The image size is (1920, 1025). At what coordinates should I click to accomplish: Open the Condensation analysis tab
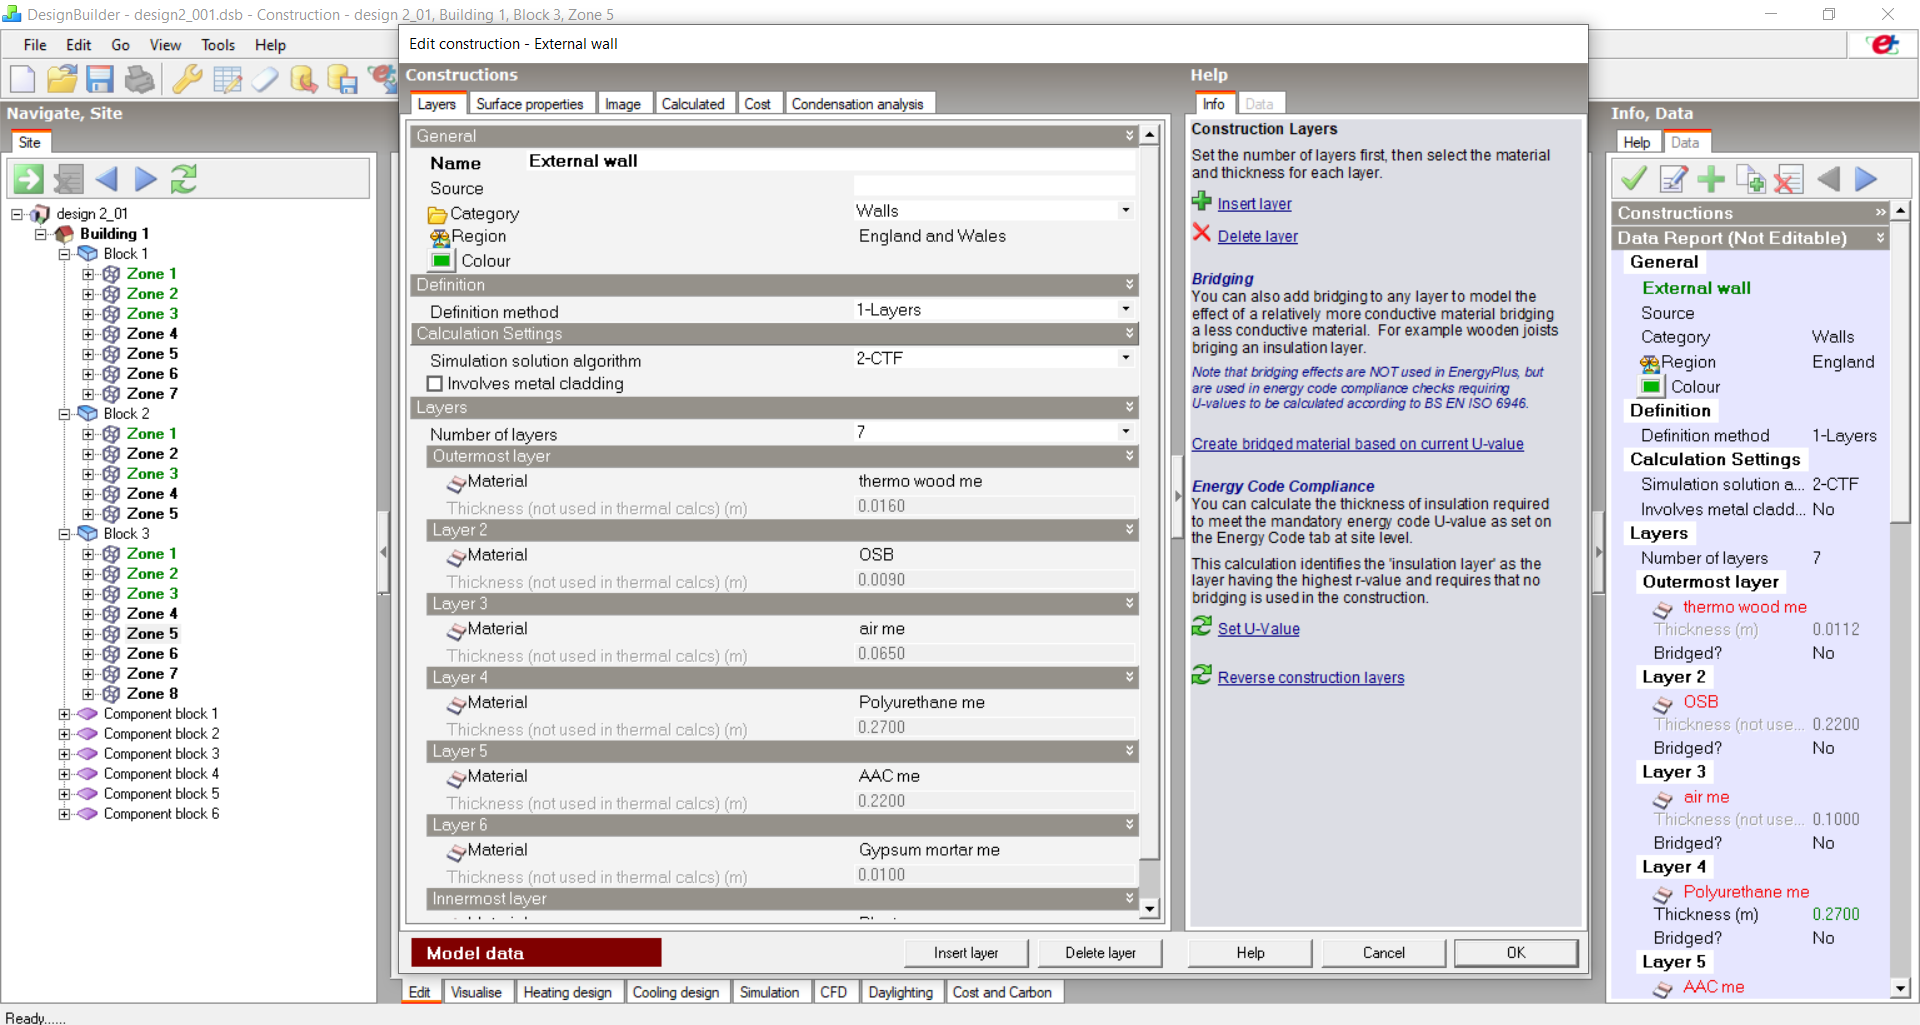pyautogui.click(x=858, y=104)
